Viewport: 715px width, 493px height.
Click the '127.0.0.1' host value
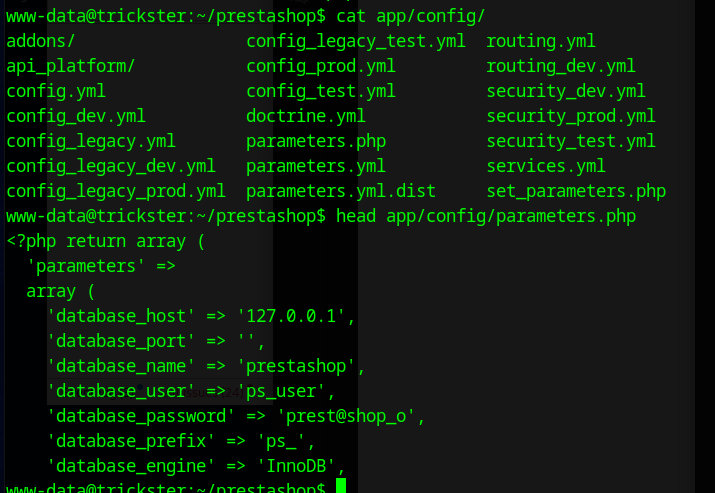[x=296, y=316]
